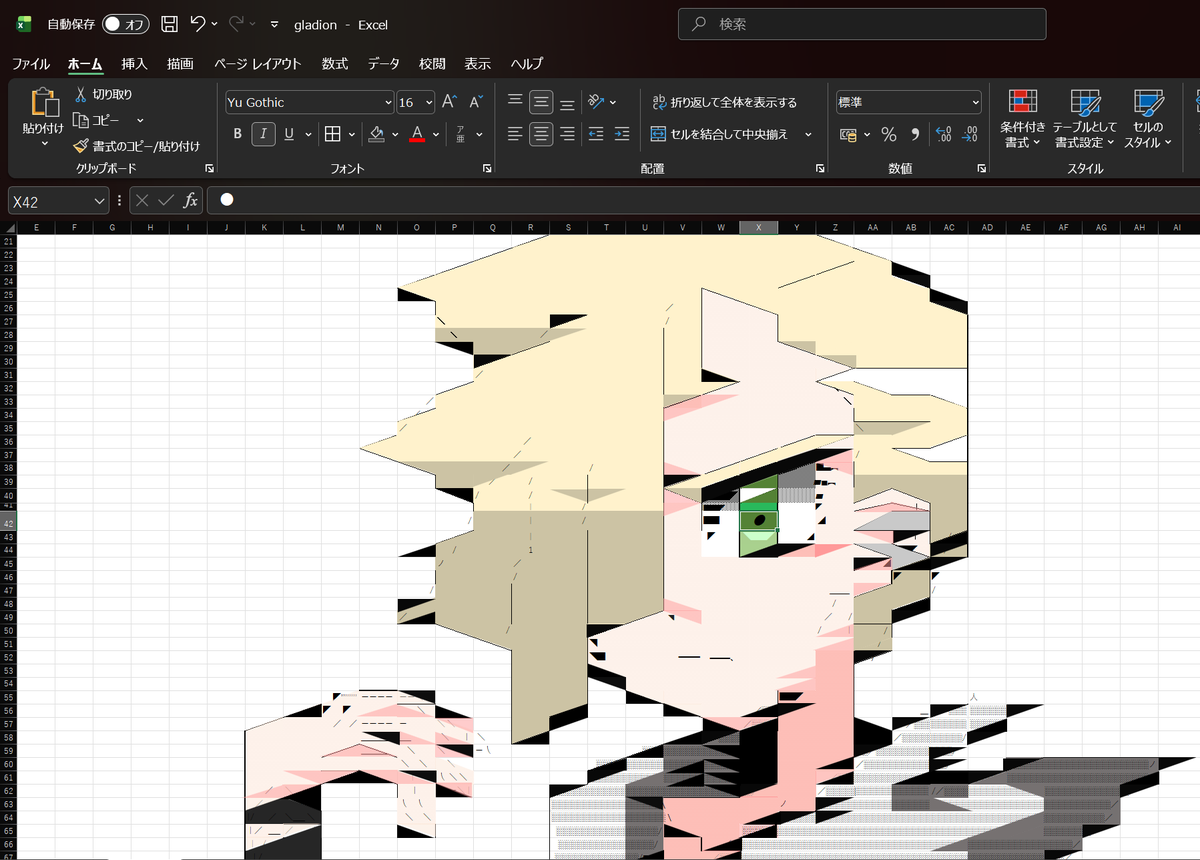Click the Percent Style icon

coord(888,134)
